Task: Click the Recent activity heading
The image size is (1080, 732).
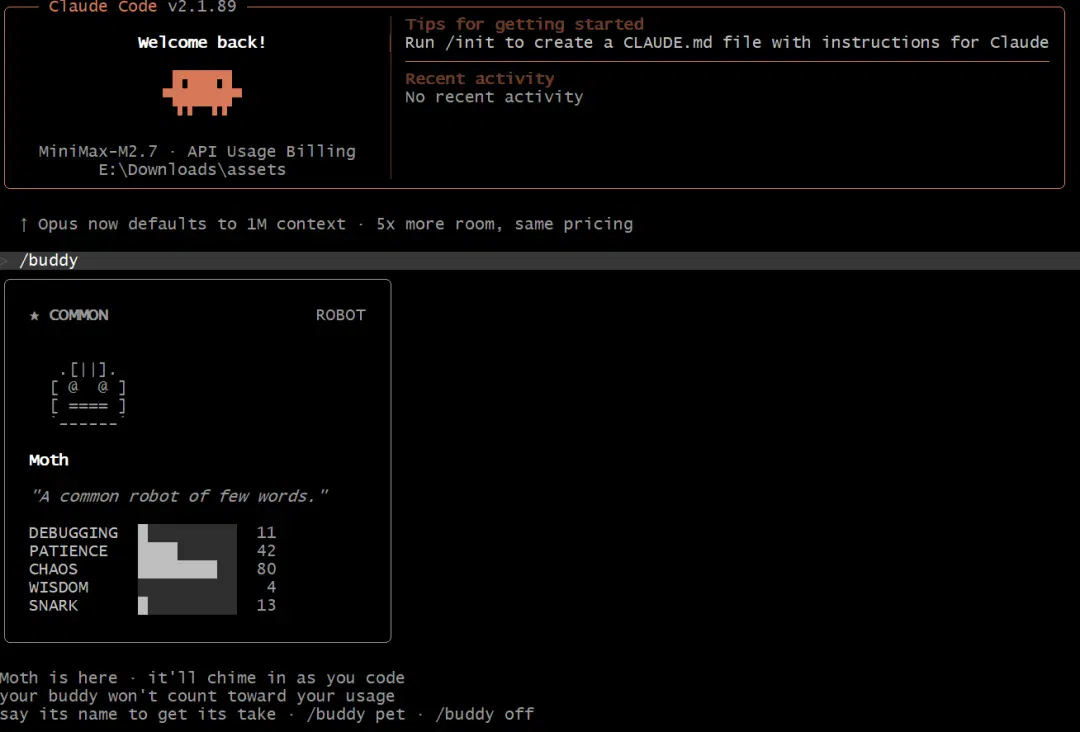Action: point(479,79)
